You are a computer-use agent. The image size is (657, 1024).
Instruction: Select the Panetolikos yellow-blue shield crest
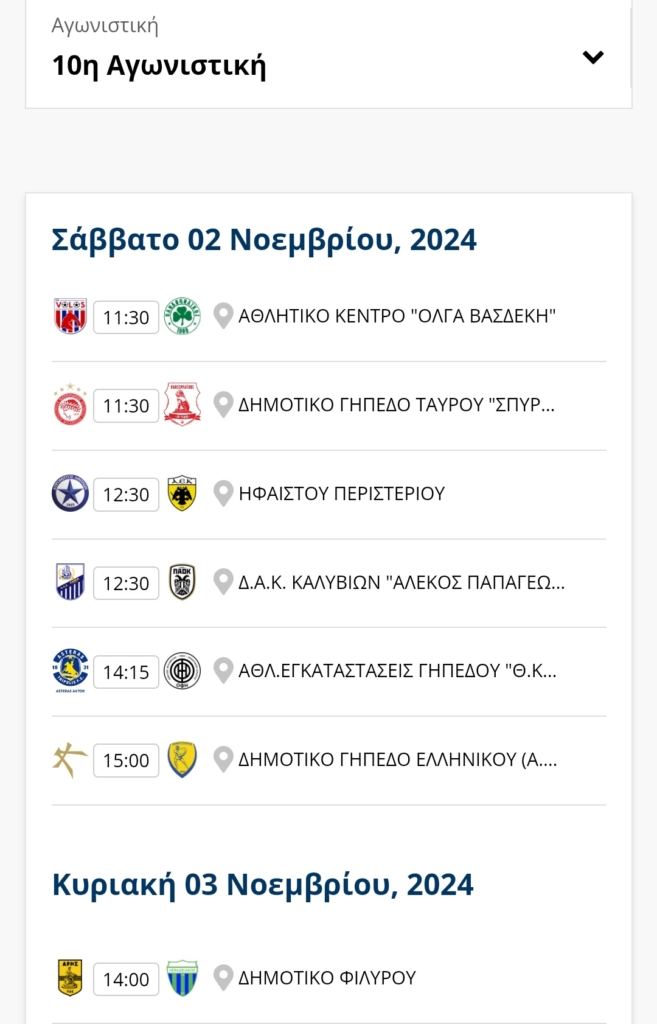pyautogui.click(x=182, y=760)
